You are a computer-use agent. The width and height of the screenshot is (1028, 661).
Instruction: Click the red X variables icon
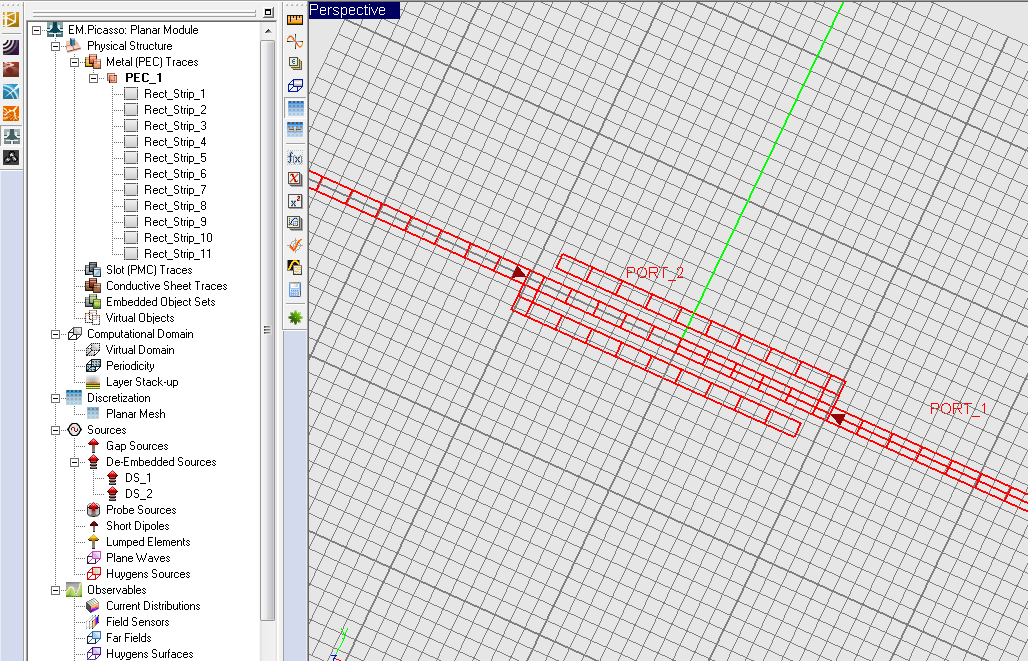point(295,179)
